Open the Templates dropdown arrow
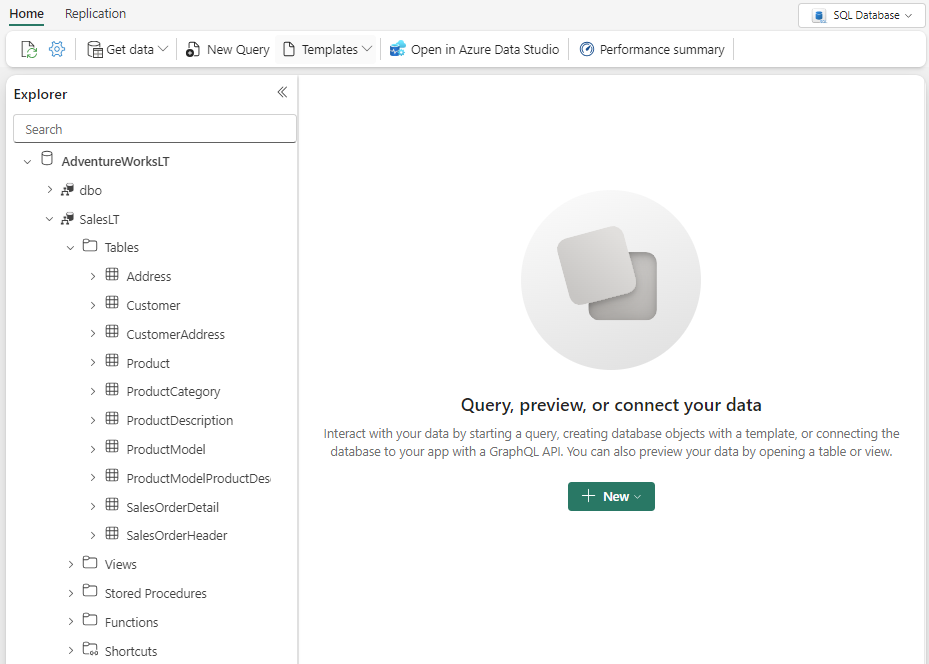 tap(367, 49)
